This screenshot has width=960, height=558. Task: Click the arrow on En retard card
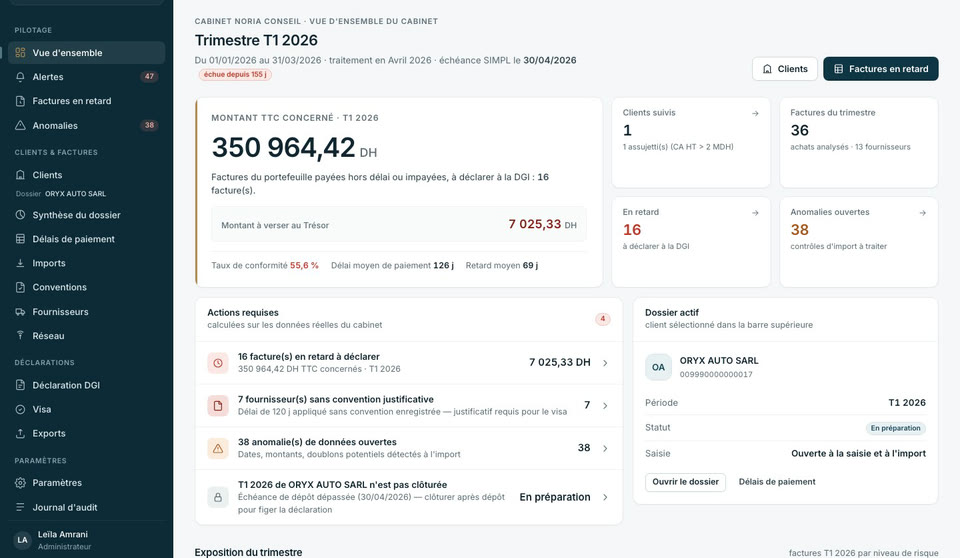tap(756, 213)
